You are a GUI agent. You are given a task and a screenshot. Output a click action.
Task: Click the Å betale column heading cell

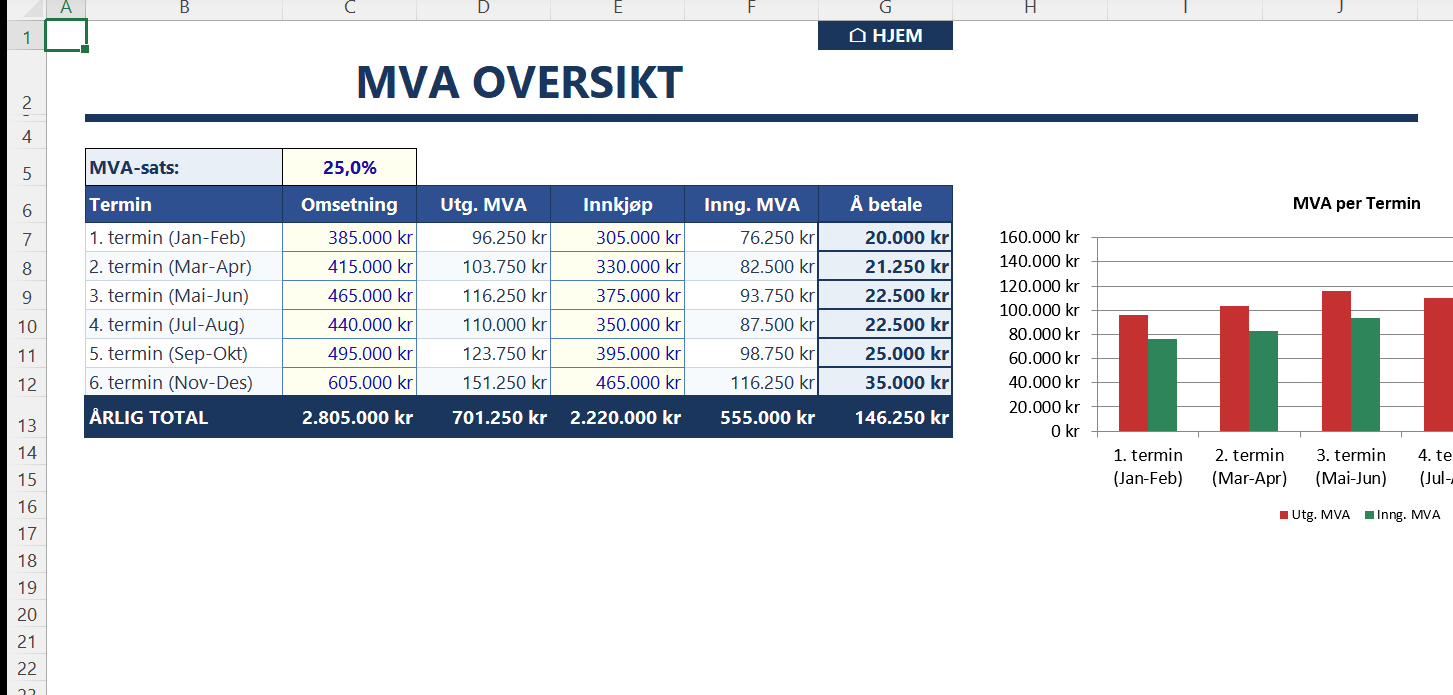point(885,205)
